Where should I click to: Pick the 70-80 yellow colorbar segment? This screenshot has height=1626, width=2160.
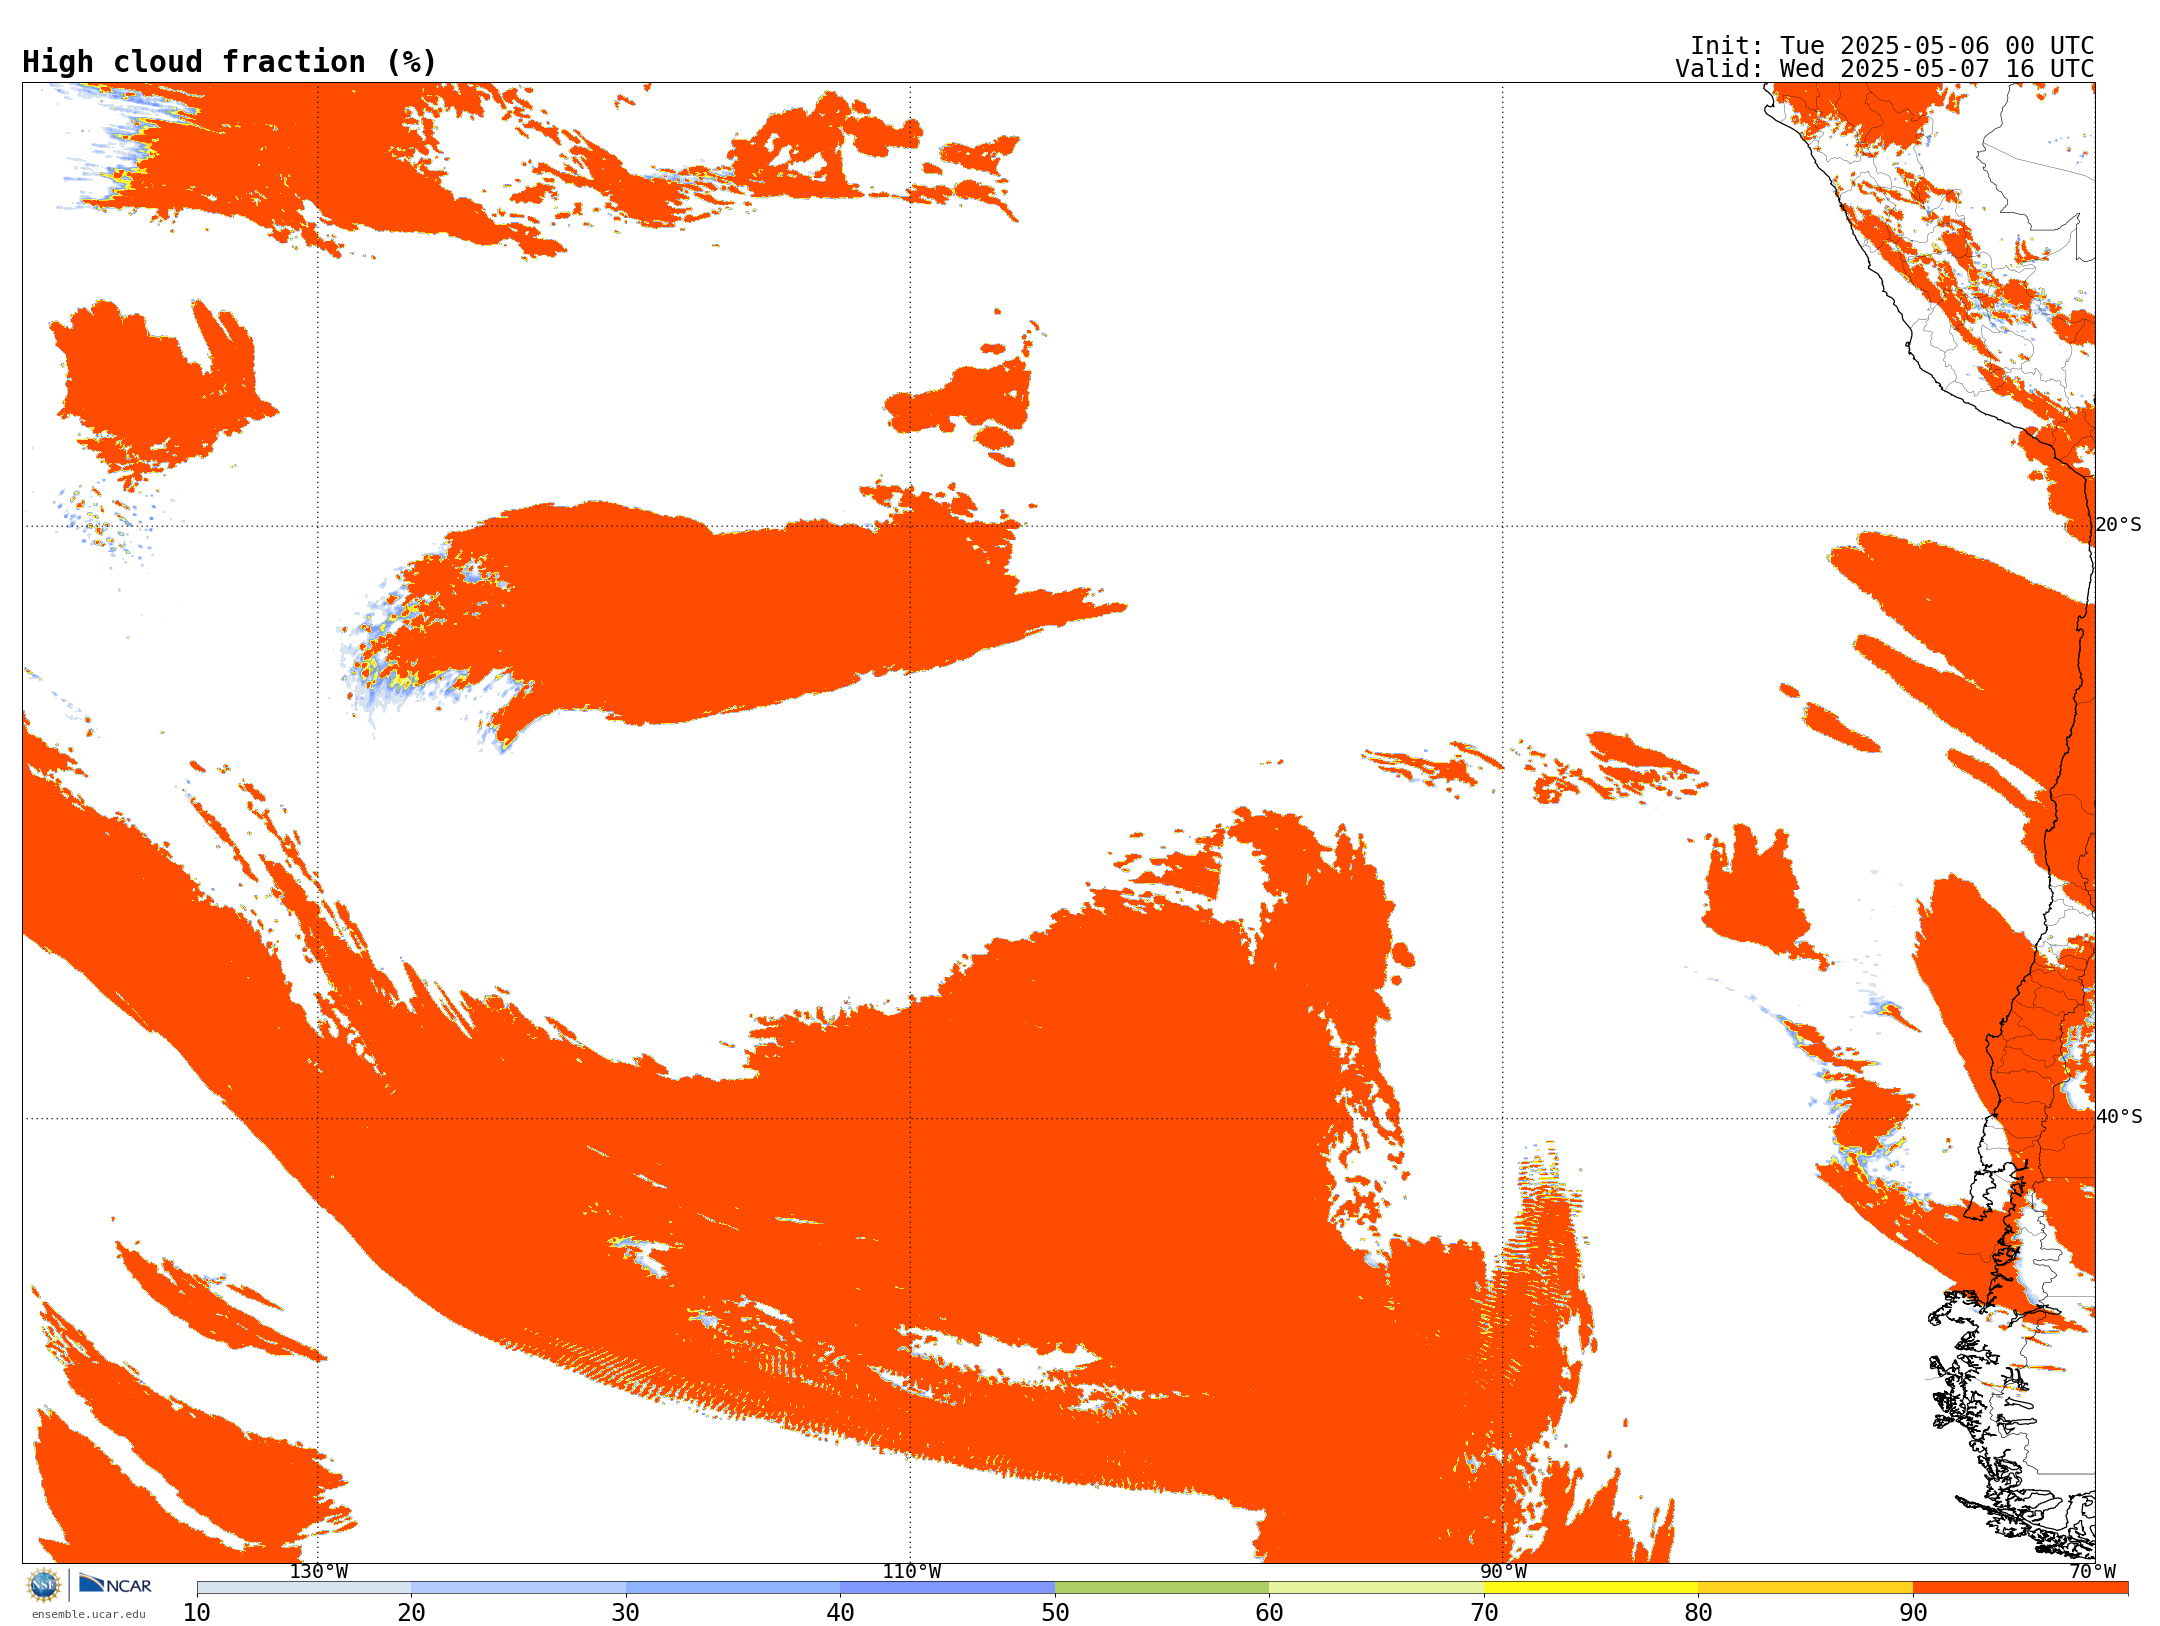pyautogui.click(x=1591, y=1588)
